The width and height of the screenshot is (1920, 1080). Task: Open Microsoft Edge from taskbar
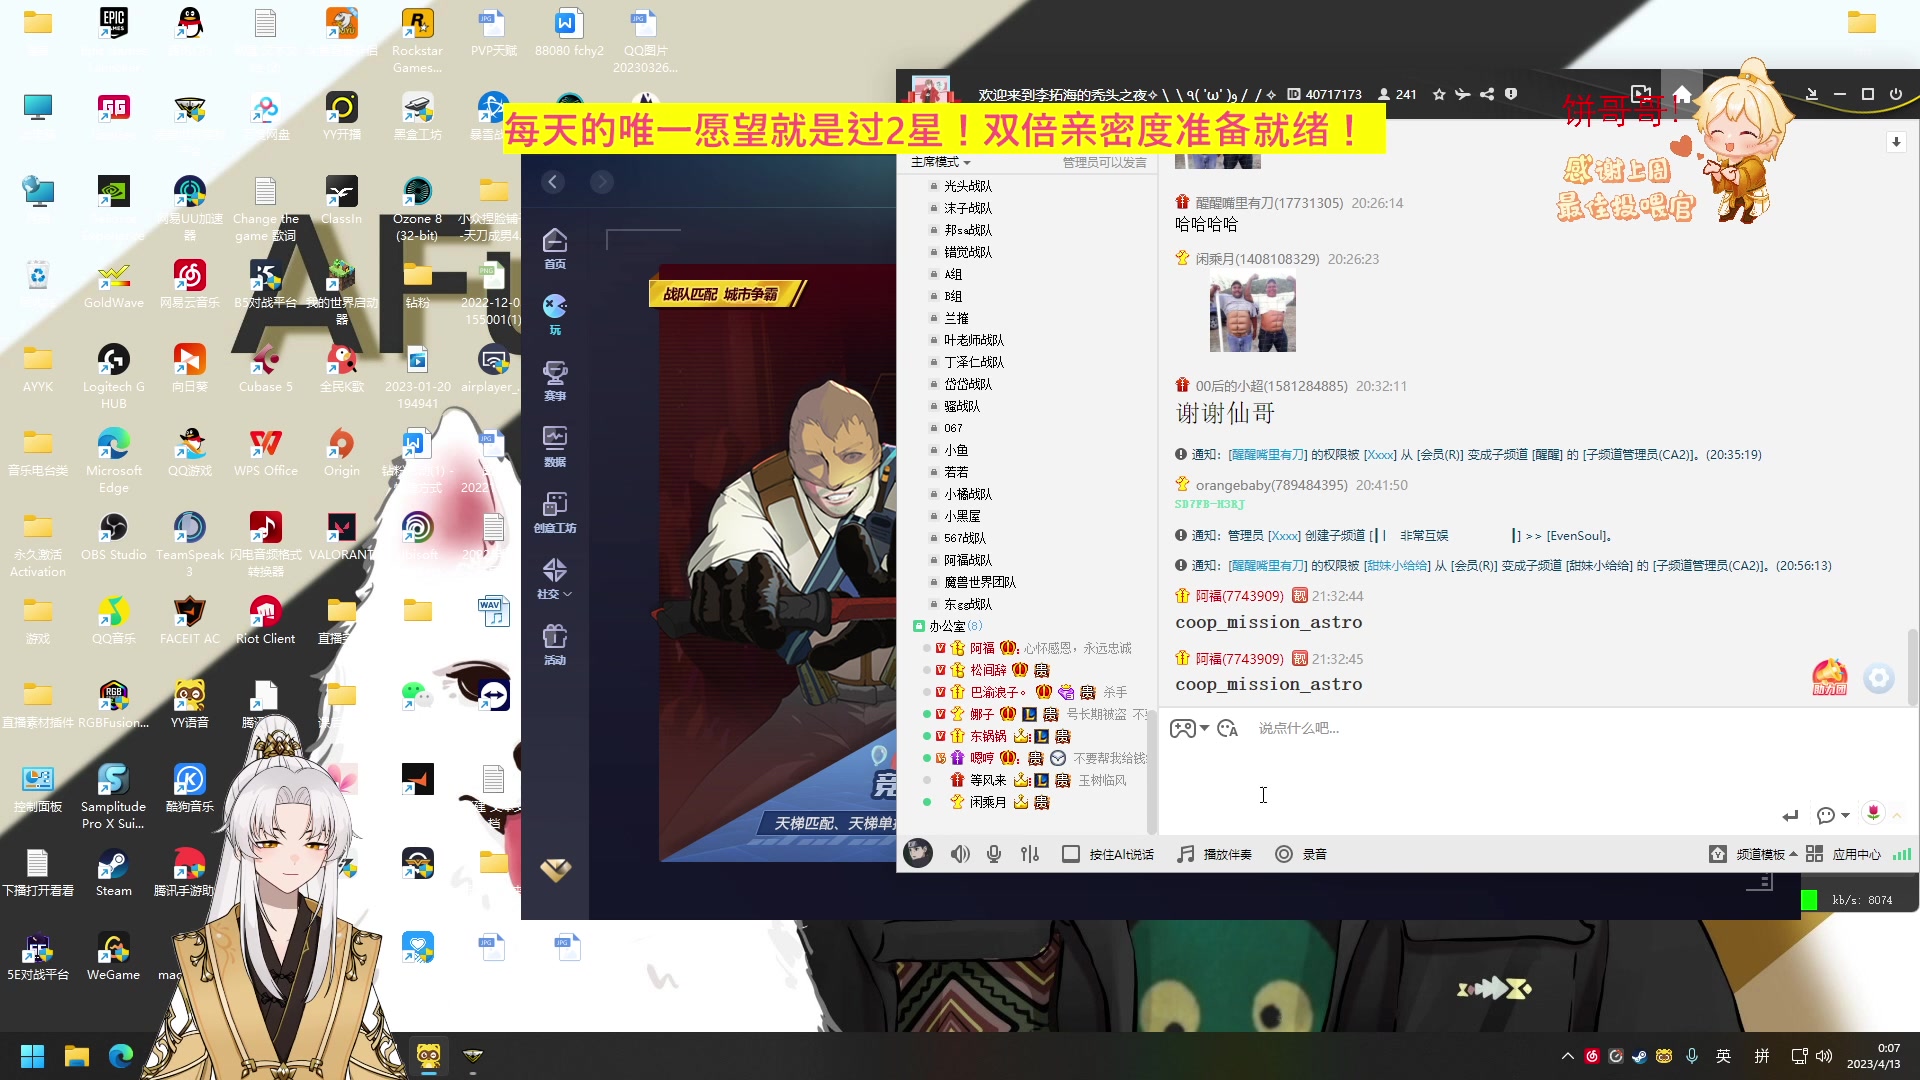[x=121, y=1056]
